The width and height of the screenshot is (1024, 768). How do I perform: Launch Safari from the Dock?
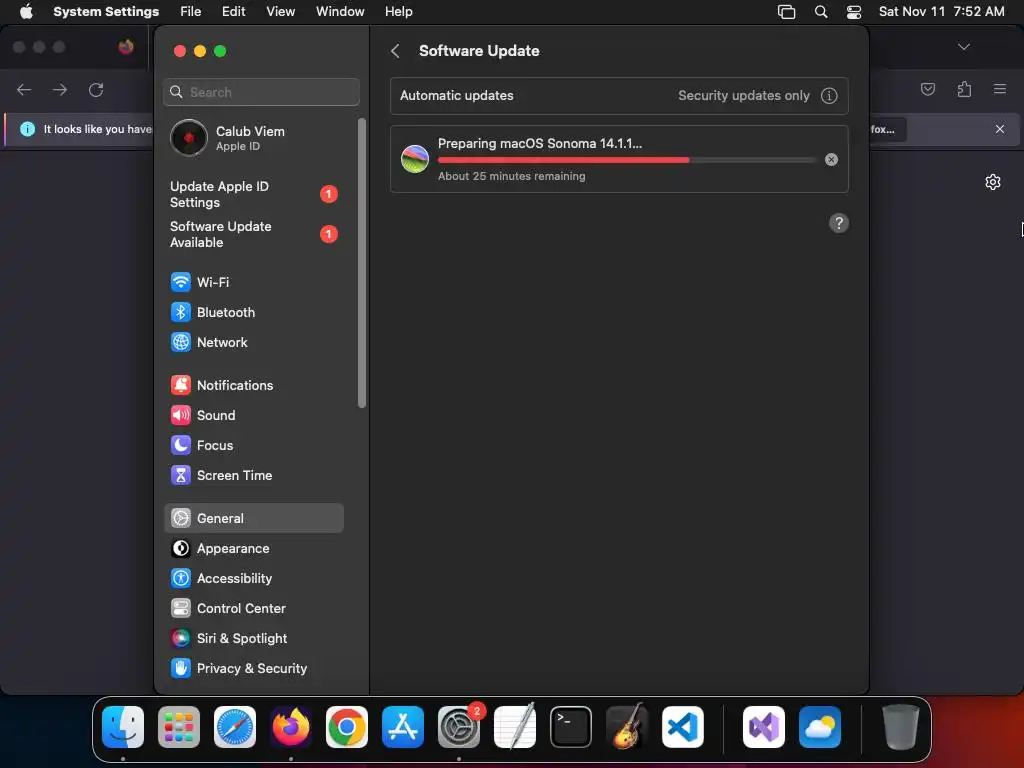coord(235,727)
